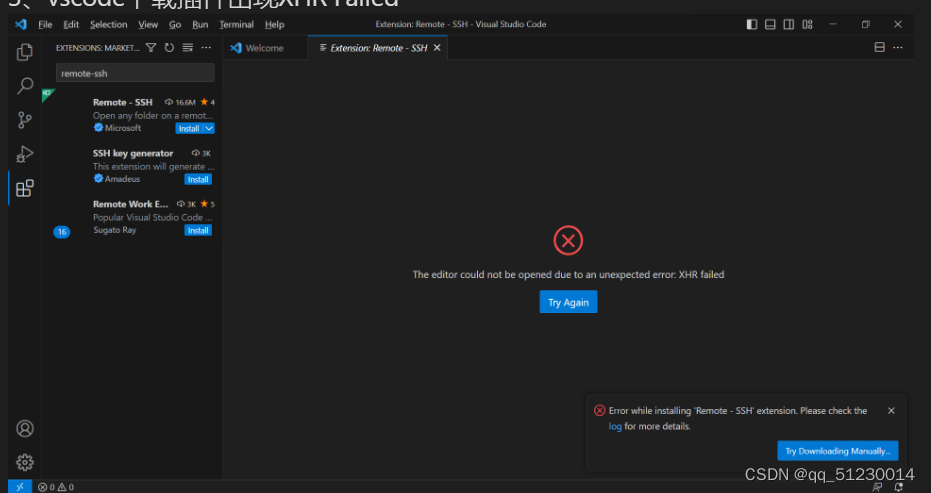Dismiss the install error notification

pyautogui.click(x=891, y=410)
